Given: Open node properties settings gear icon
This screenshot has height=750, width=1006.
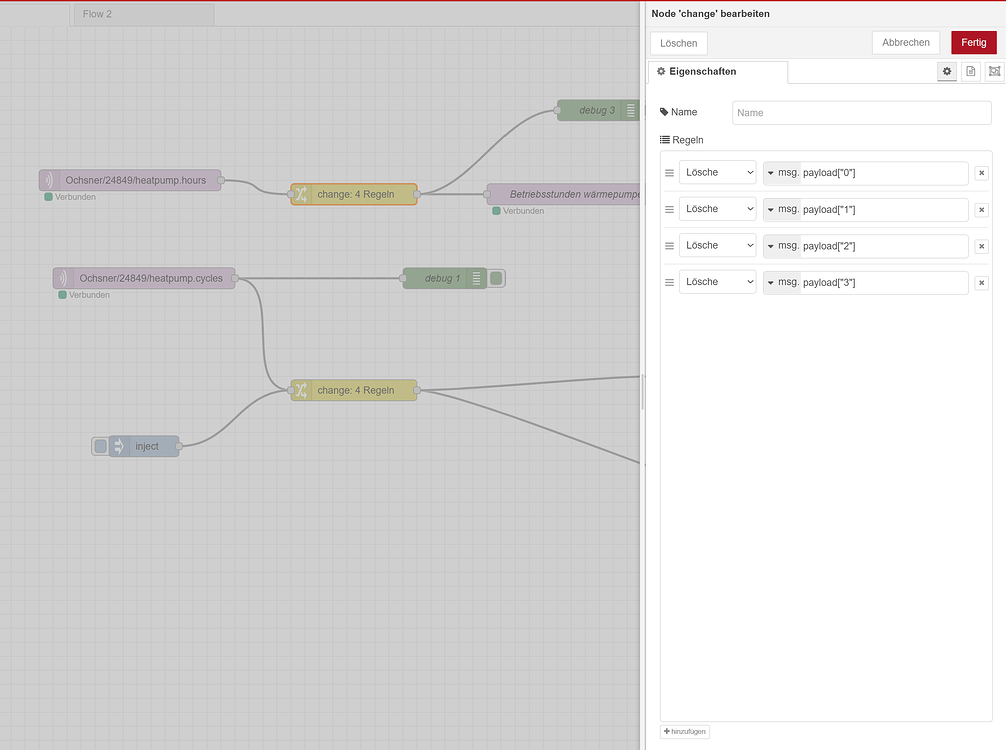Looking at the screenshot, I should [947, 71].
